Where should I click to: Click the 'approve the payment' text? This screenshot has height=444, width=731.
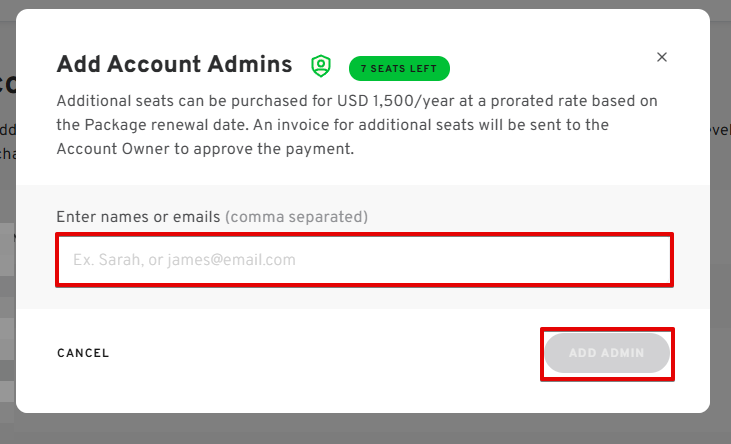[274, 149]
